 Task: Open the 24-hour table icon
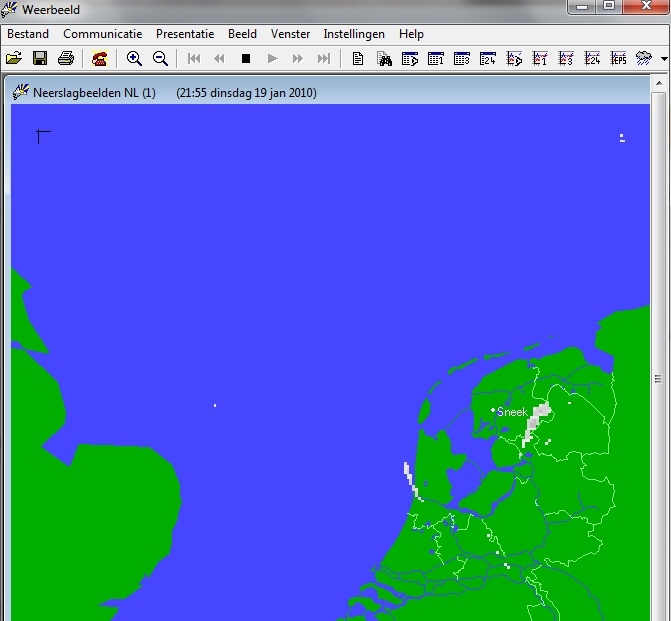pyautogui.click(x=488, y=59)
